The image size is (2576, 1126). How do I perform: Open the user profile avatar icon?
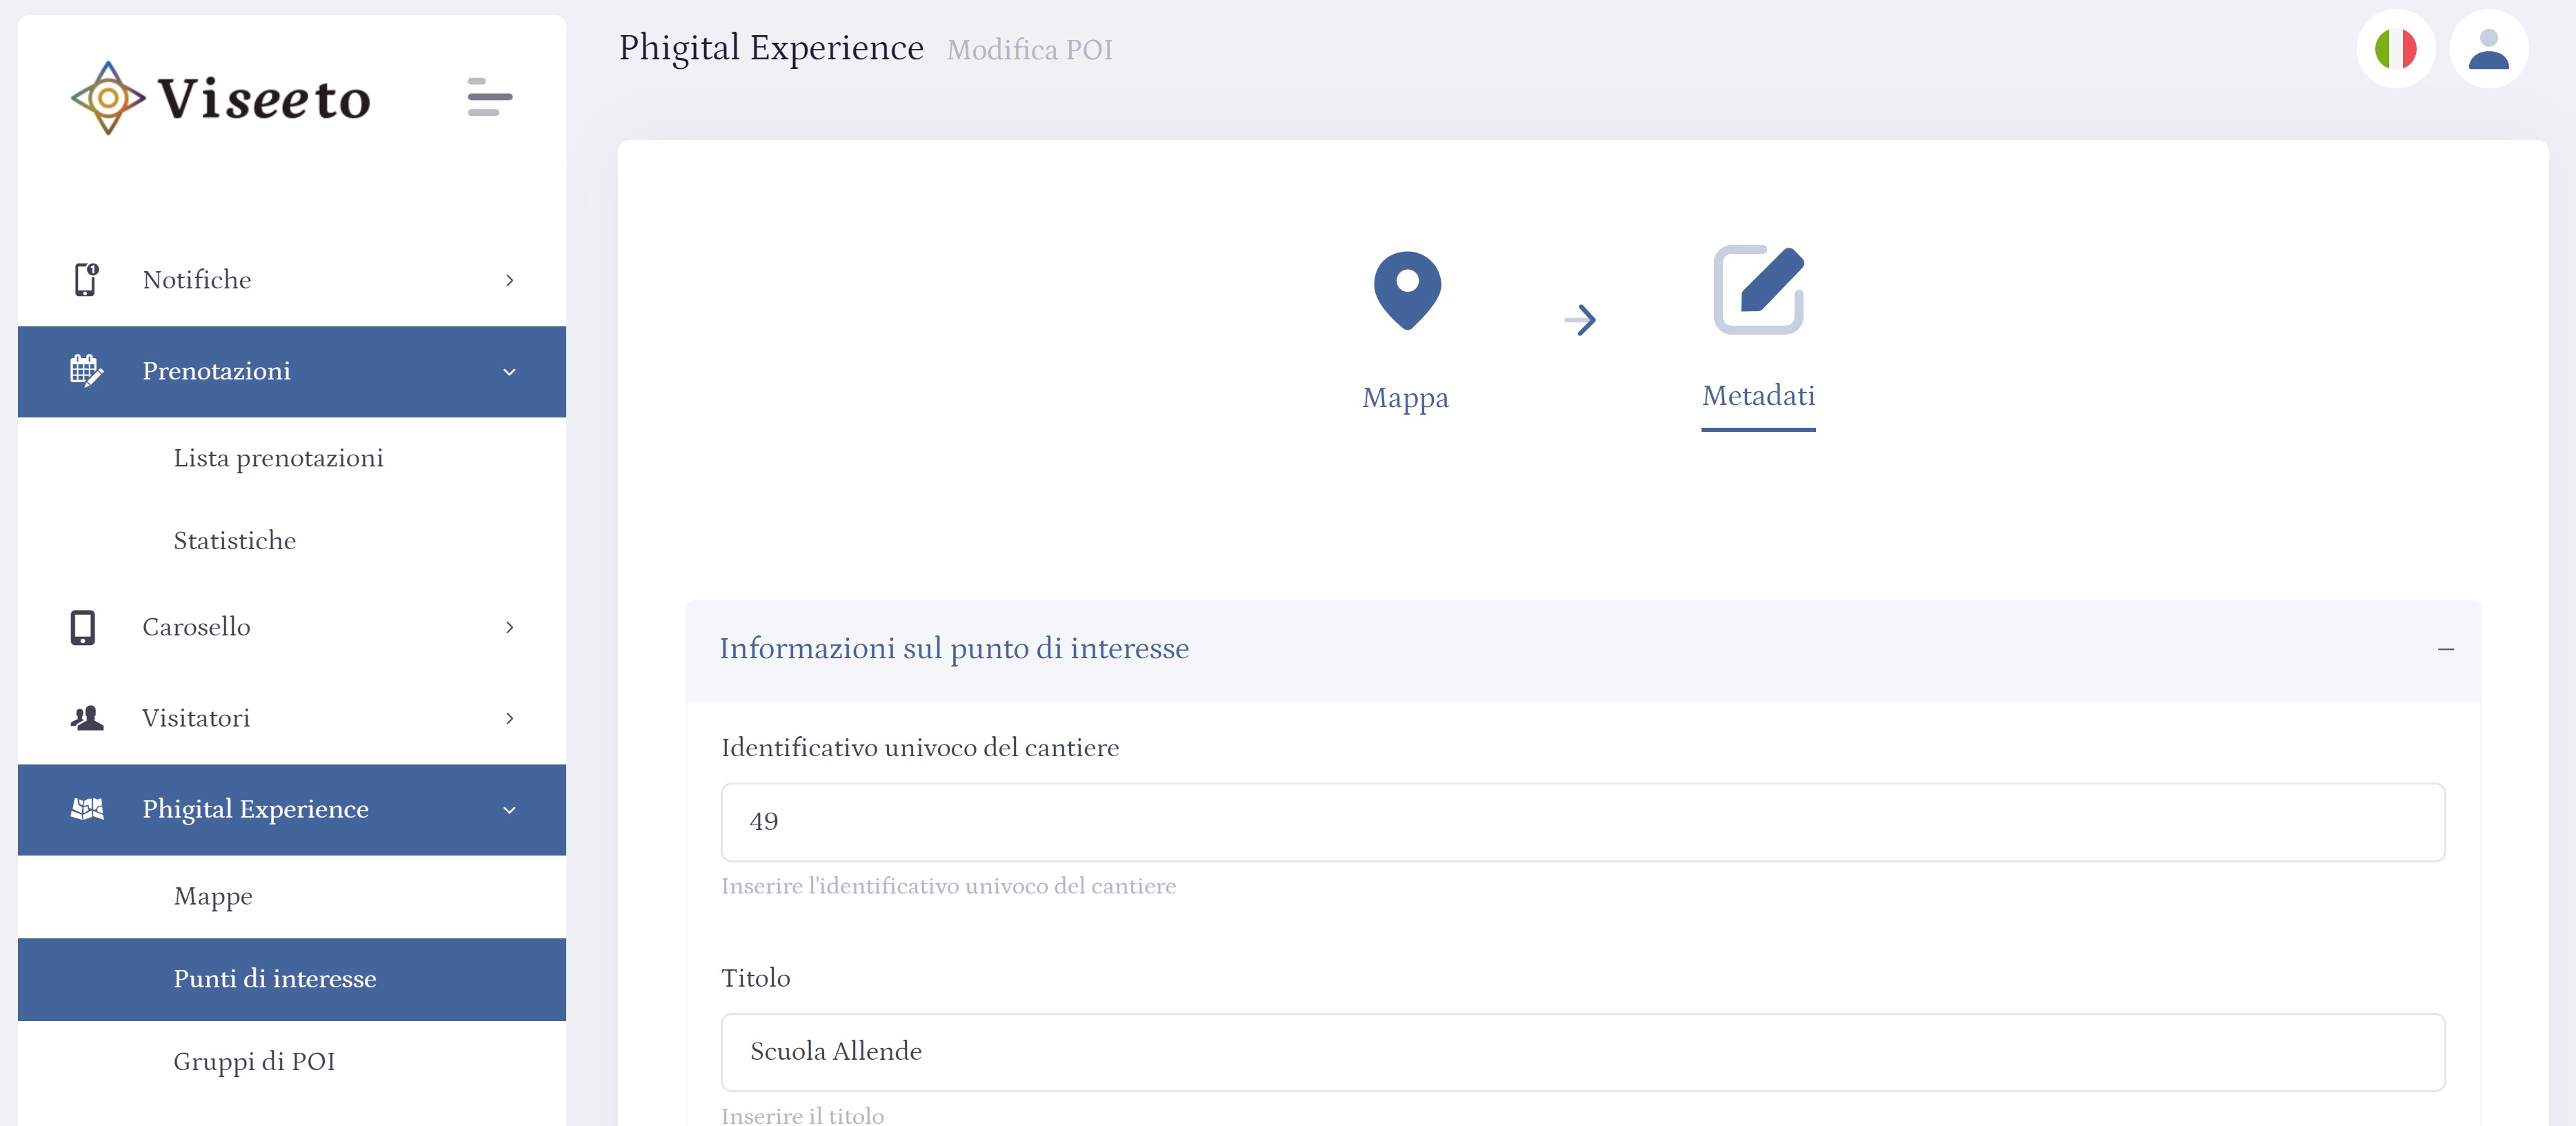(x=2488, y=49)
